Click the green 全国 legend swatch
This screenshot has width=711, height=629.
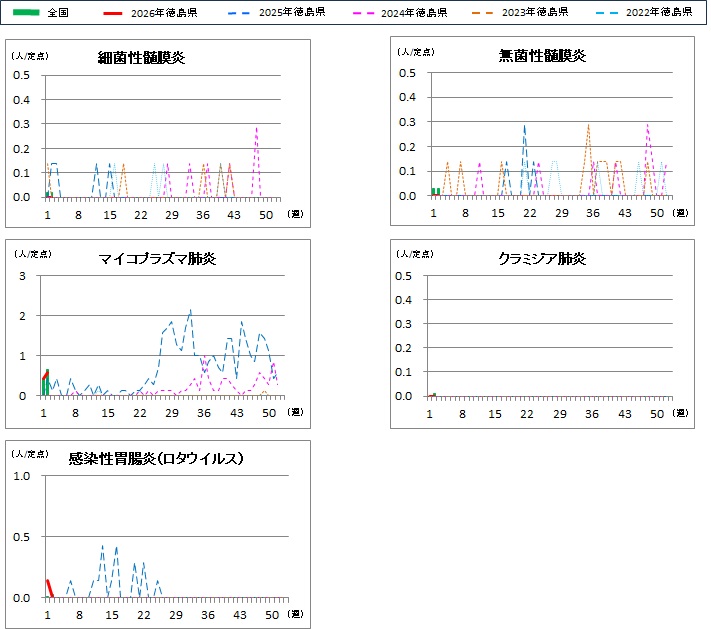(x=25, y=12)
